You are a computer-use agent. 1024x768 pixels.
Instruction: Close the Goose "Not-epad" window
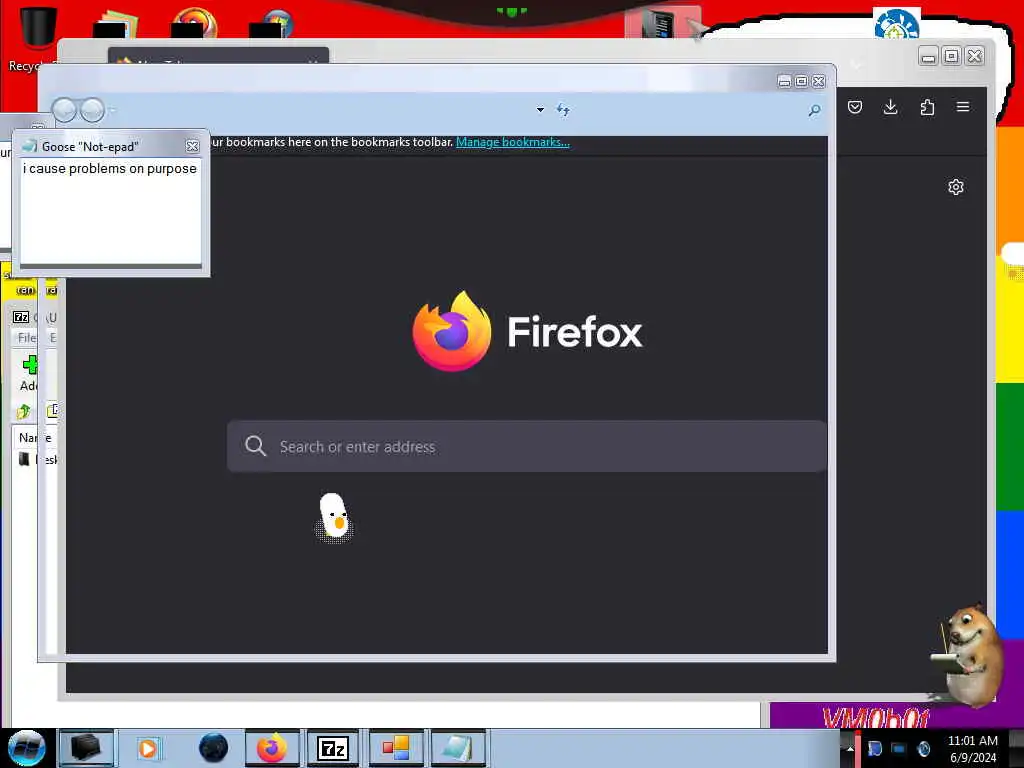tap(192, 146)
